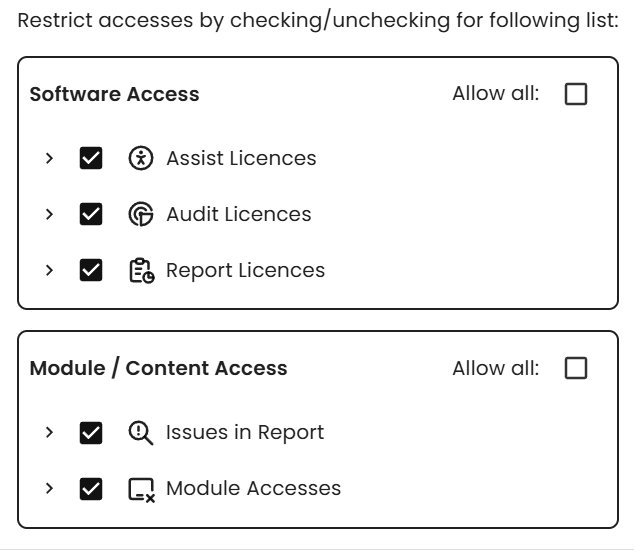Expand the Module Accesses row
The width and height of the screenshot is (634, 552).
(49, 489)
